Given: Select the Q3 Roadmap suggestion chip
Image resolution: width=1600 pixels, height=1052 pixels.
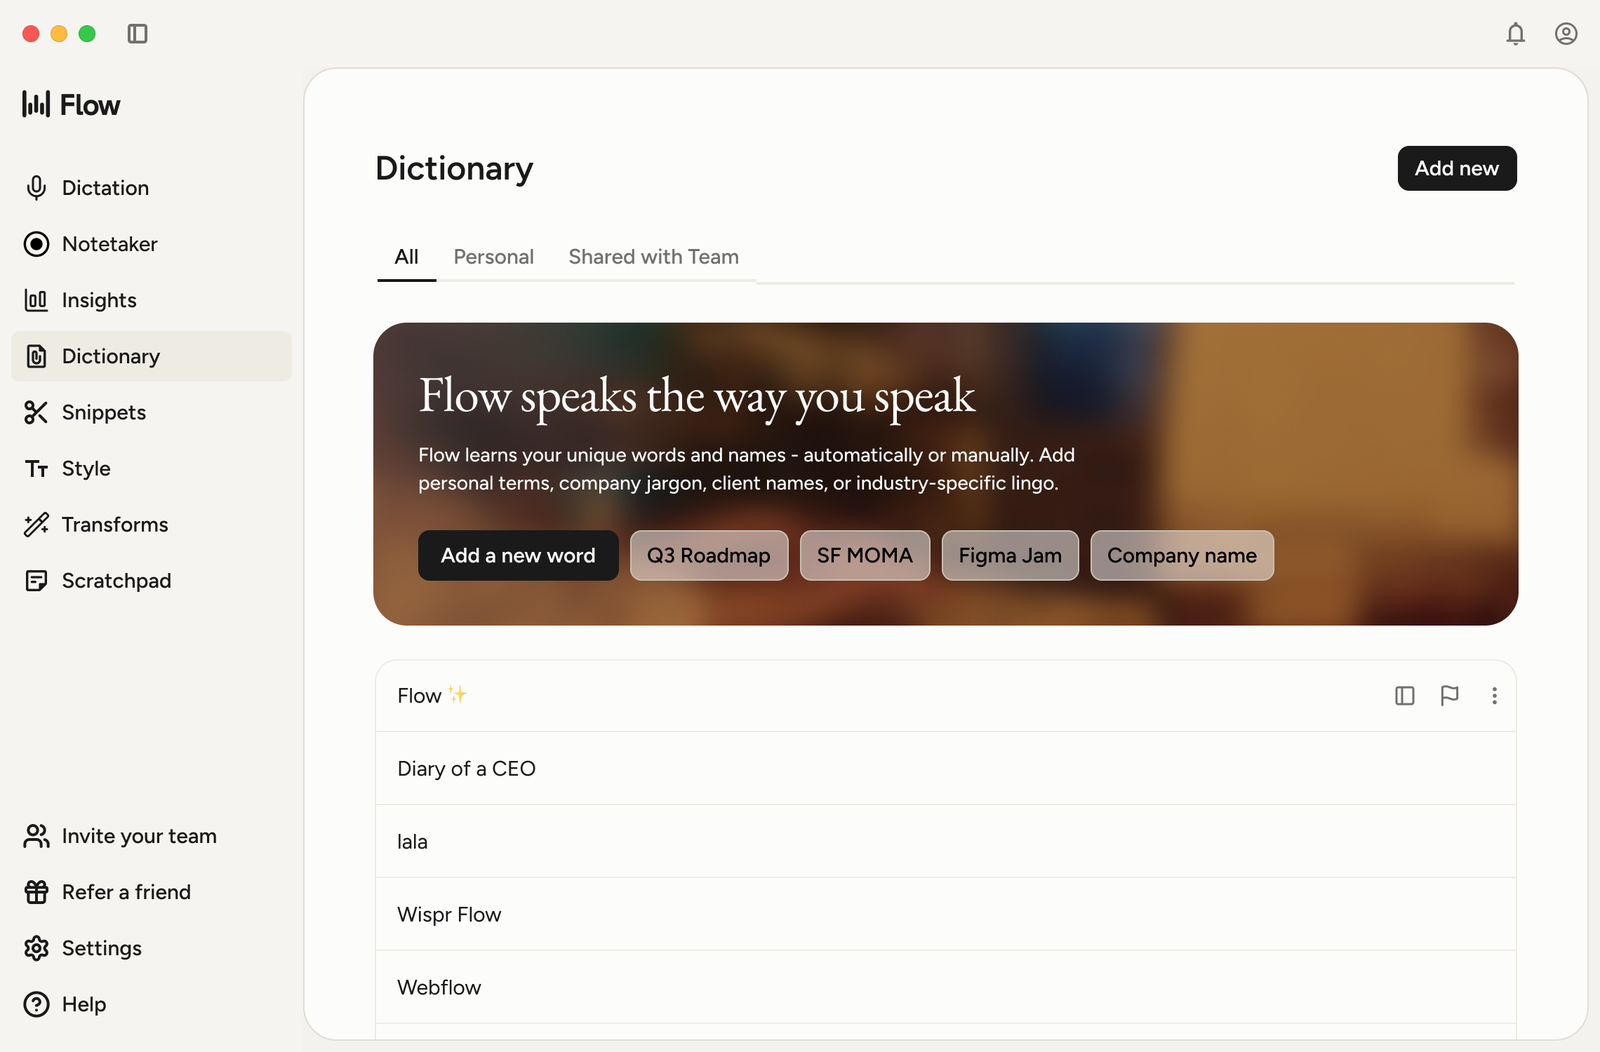Looking at the screenshot, I should pyautogui.click(x=709, y=555).
